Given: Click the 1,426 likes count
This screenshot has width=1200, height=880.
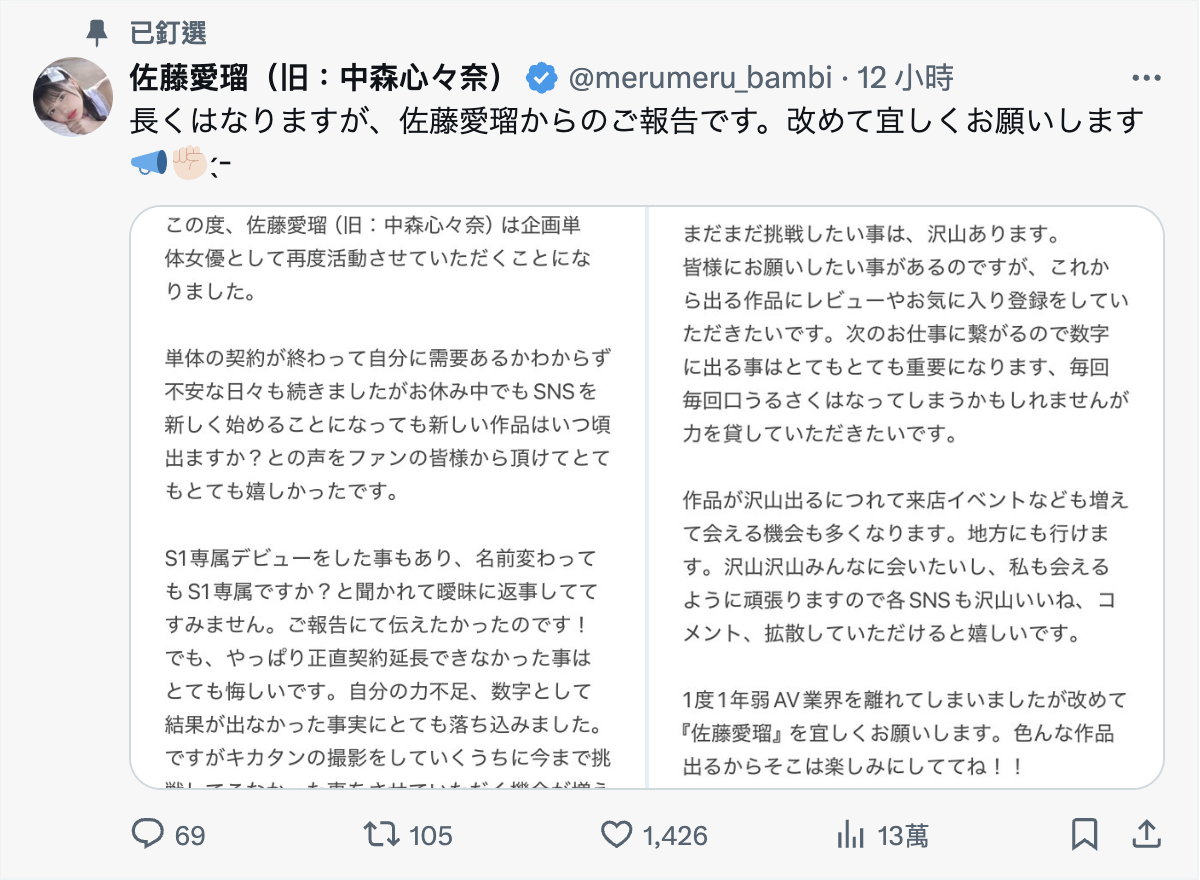Looking at the screenshot, I should coord(675,835).
